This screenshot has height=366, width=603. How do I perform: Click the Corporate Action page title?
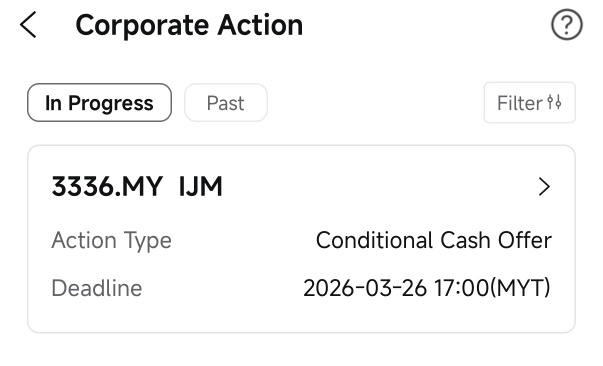click(189, 25)
